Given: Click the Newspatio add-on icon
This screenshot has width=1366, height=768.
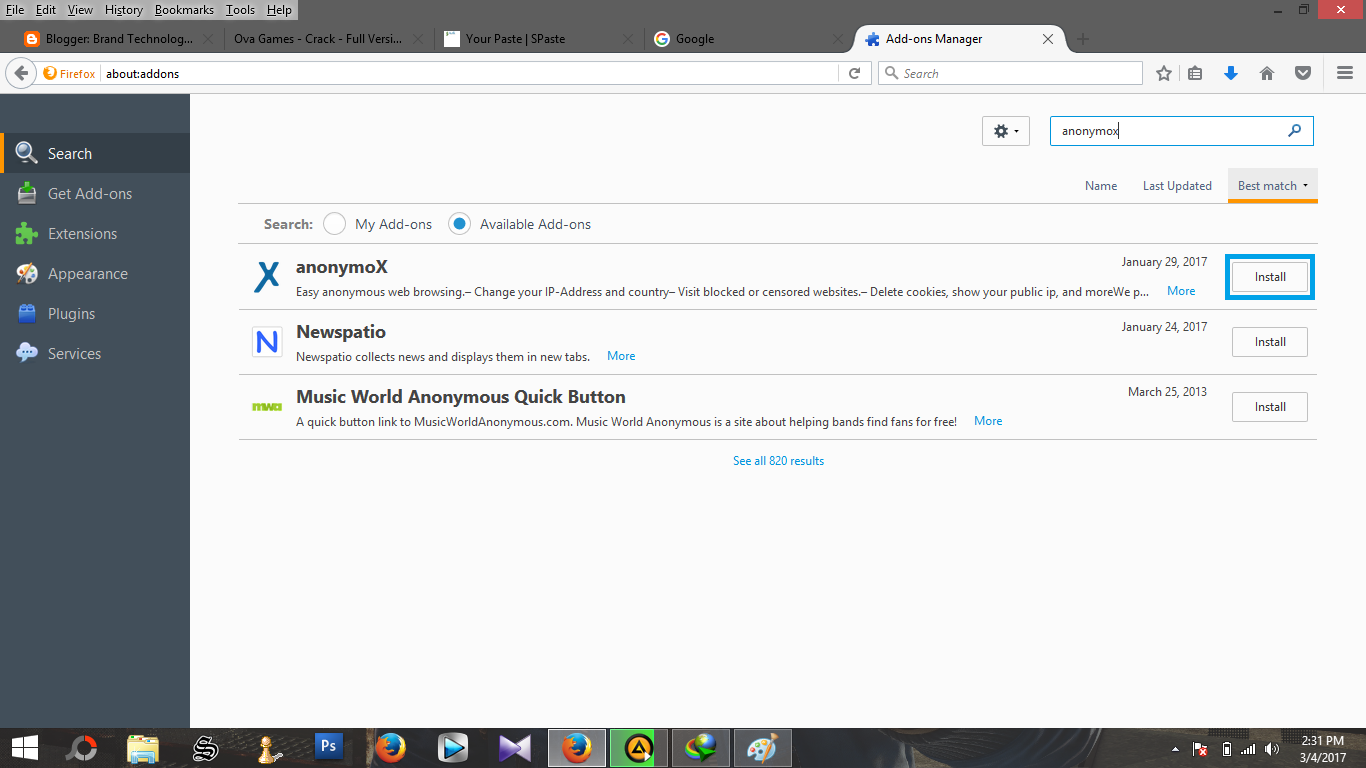Looking at the screenshot, I should click(x=267, y=342).
